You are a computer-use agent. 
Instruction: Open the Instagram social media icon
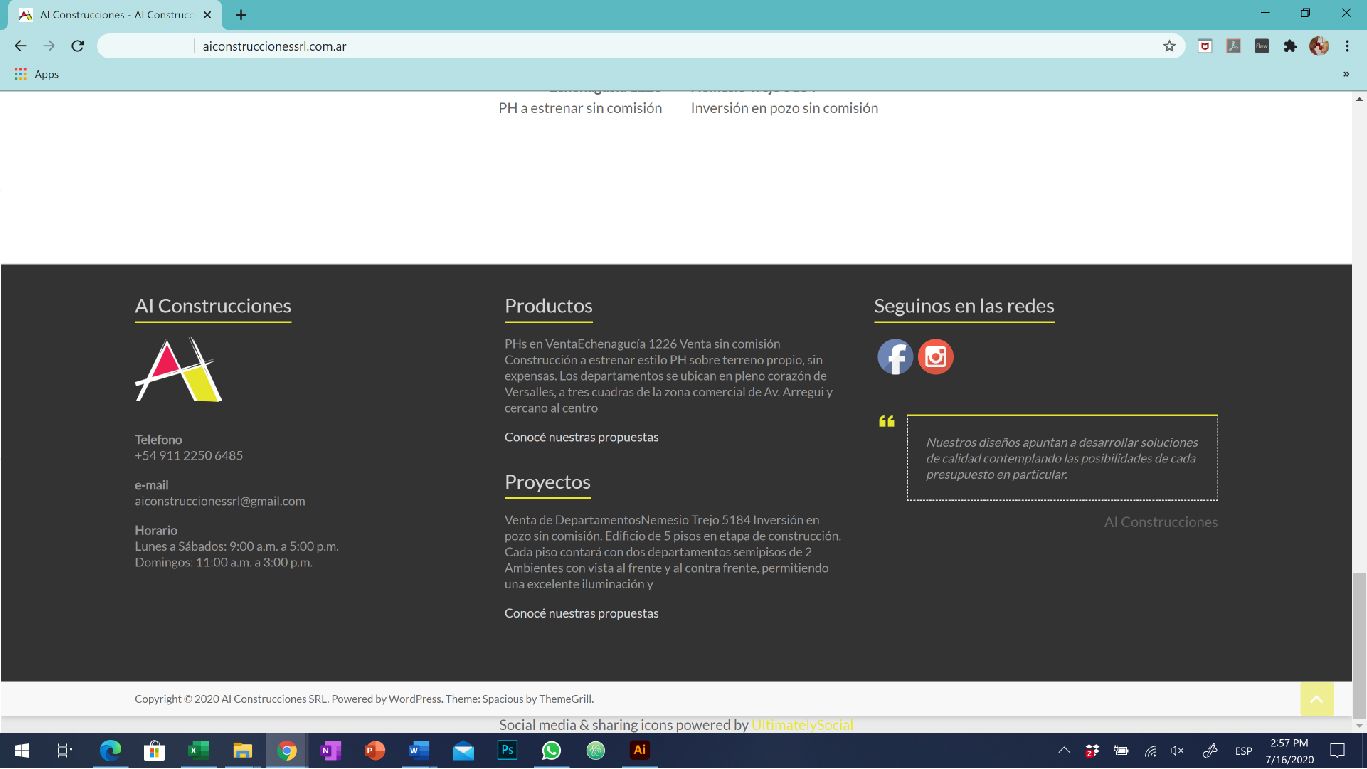pos(936,357)
